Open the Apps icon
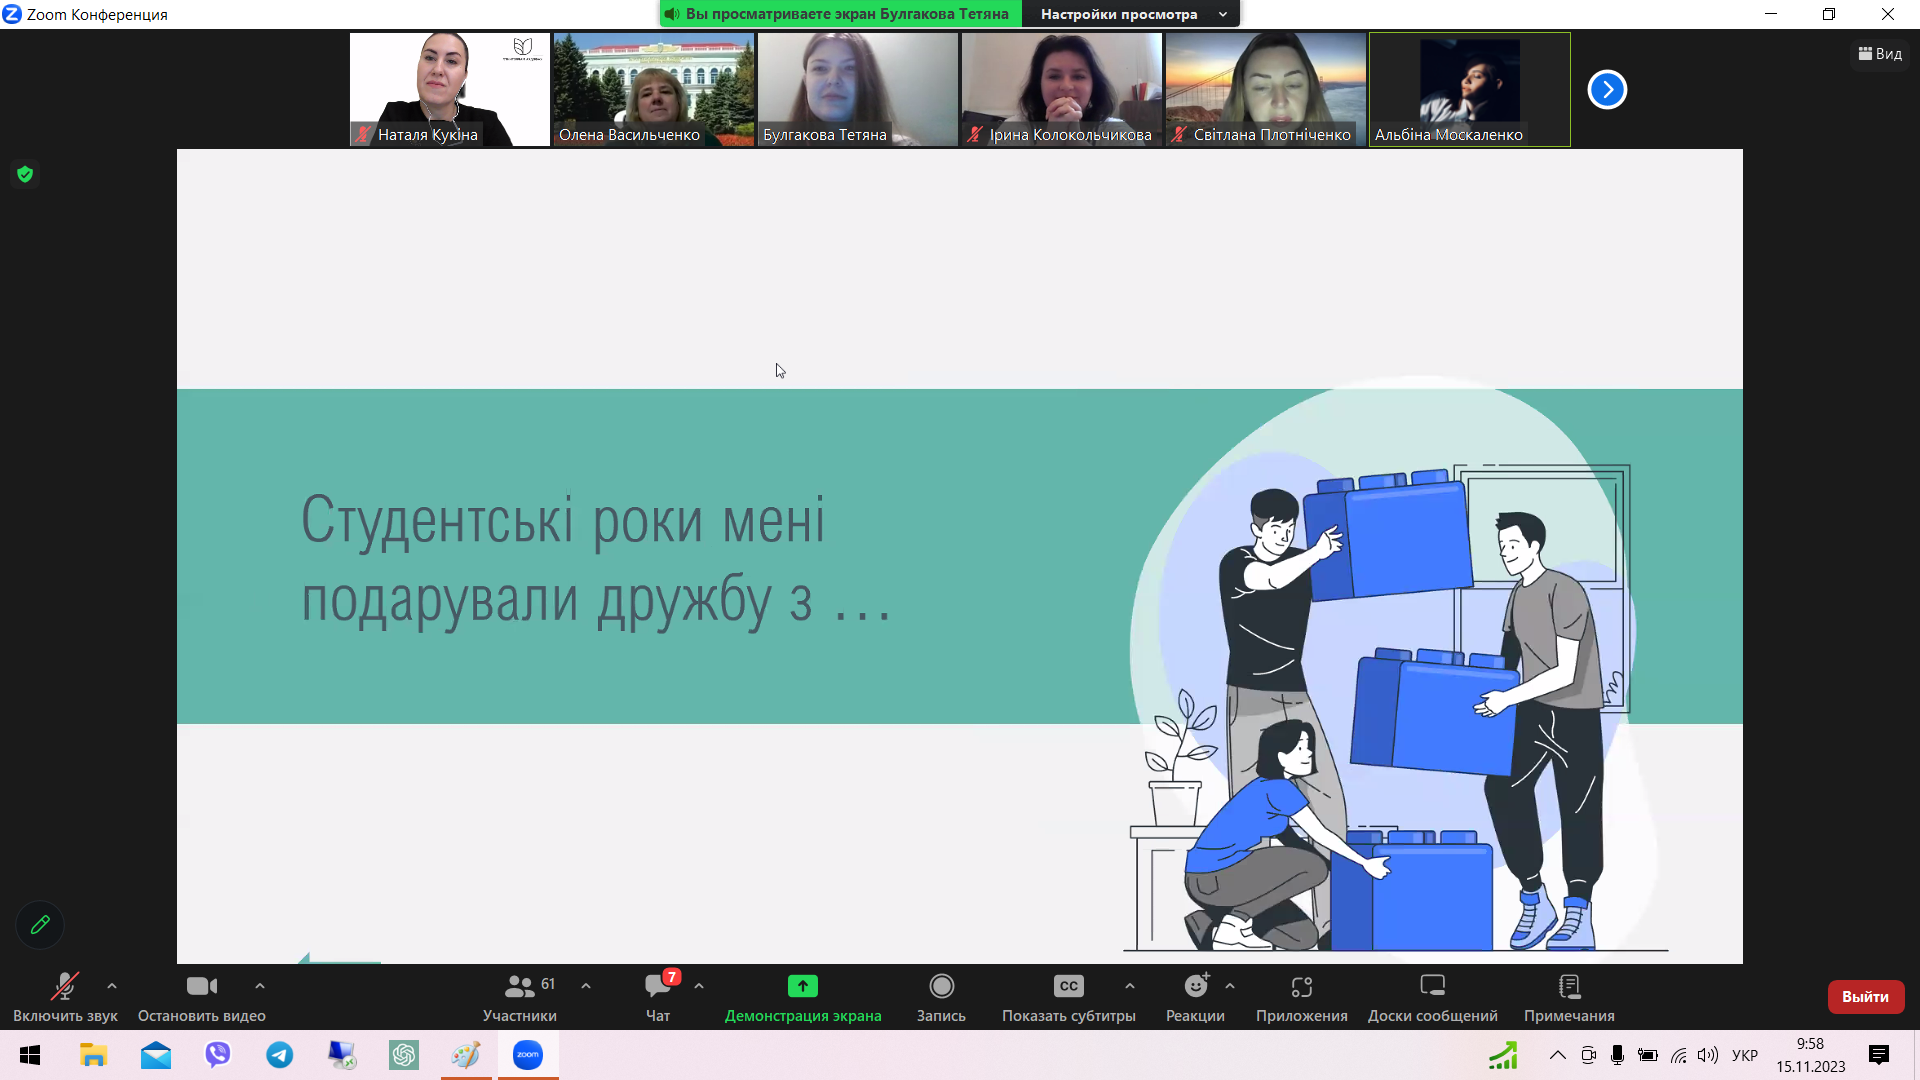 1301,987
